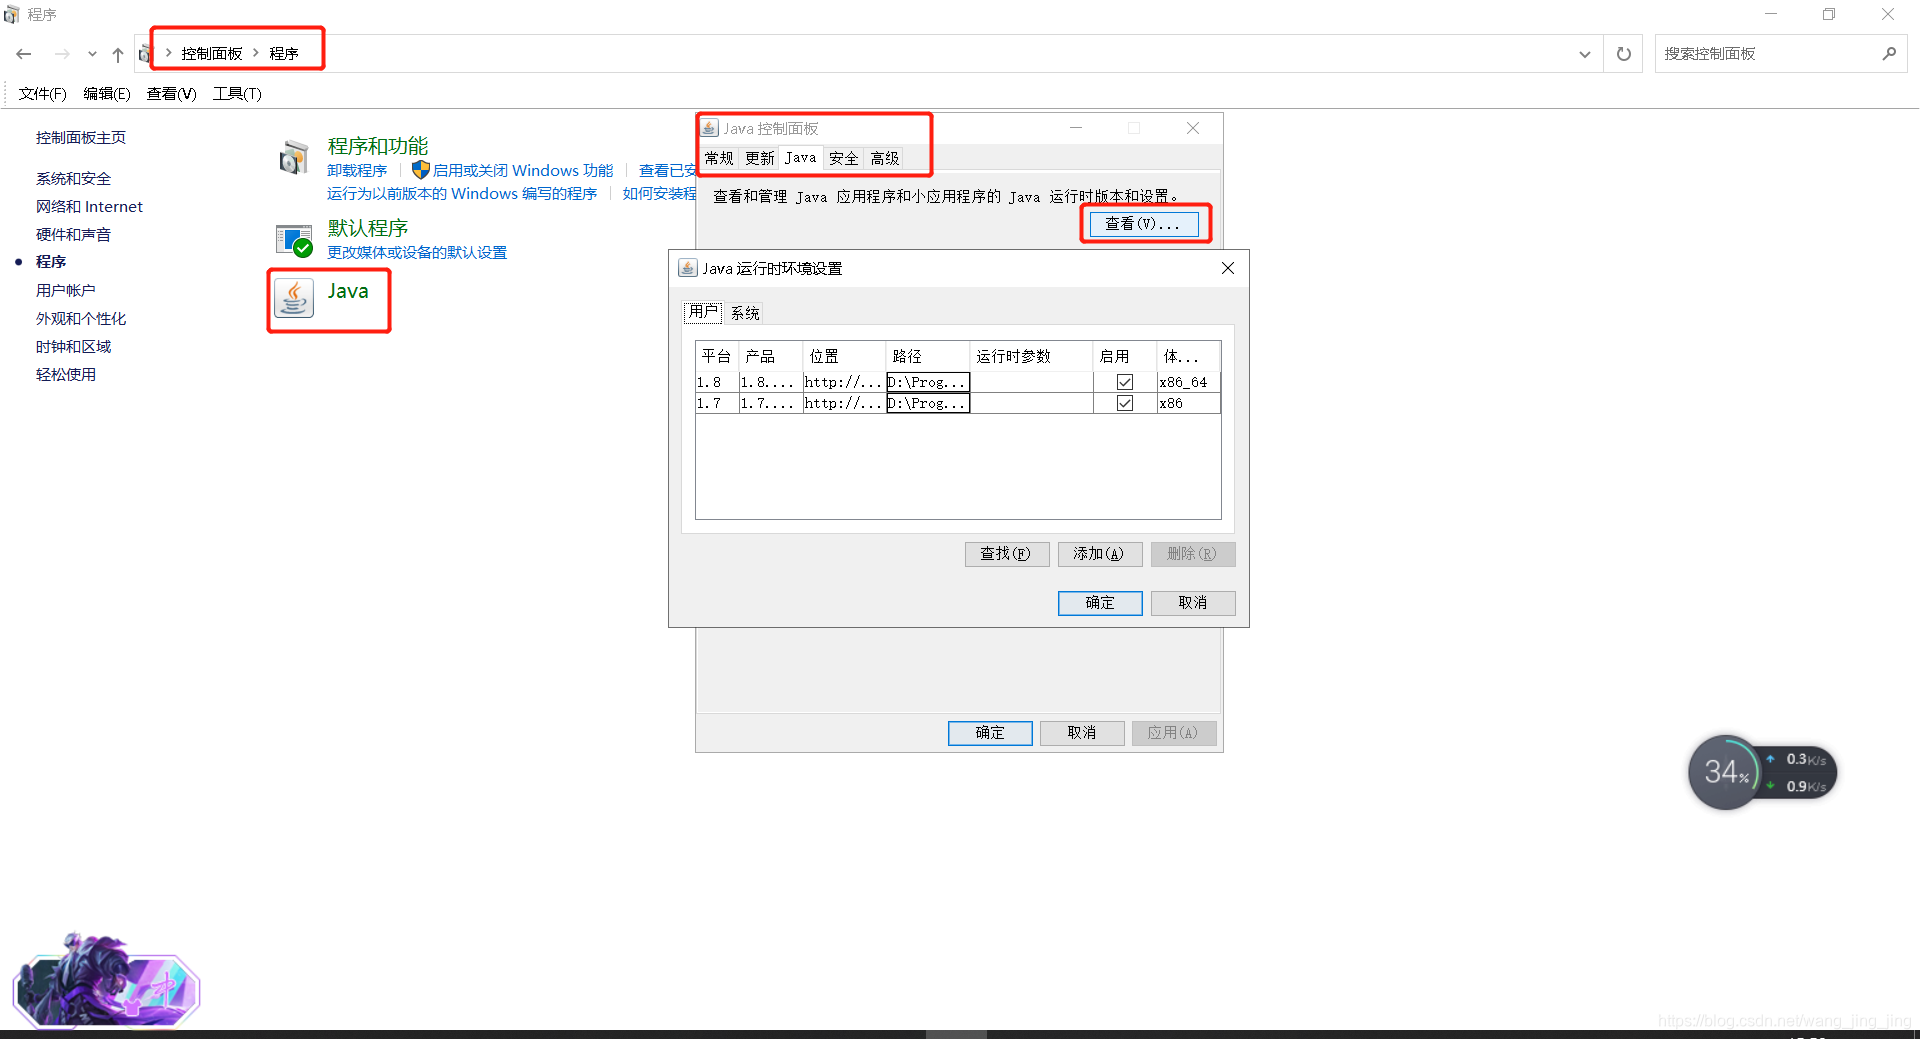Open the 工具(T) menu
Viewport: 1920px width, 1039px height.
click(237, 93)
